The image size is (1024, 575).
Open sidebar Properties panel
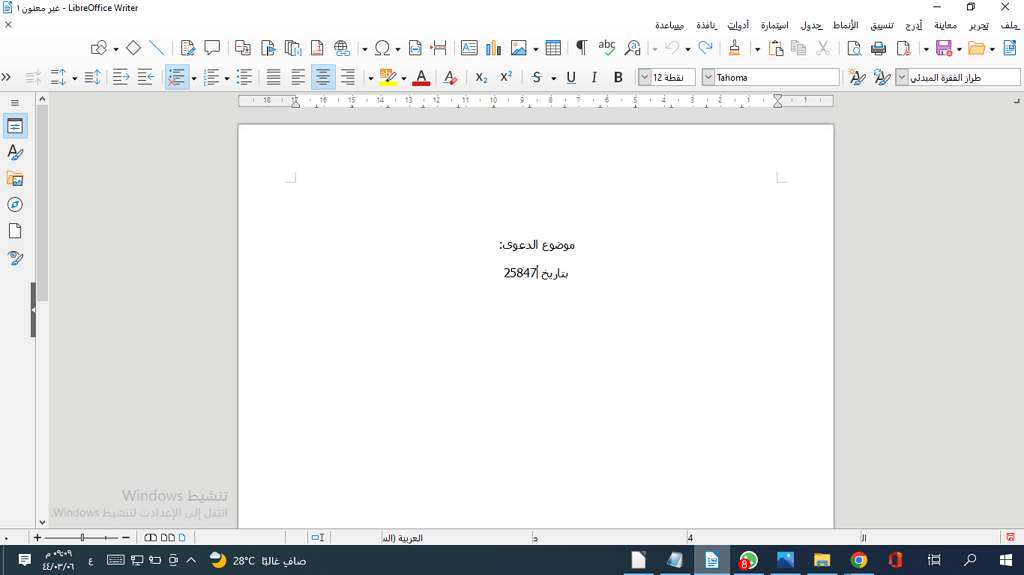point(15,127)
